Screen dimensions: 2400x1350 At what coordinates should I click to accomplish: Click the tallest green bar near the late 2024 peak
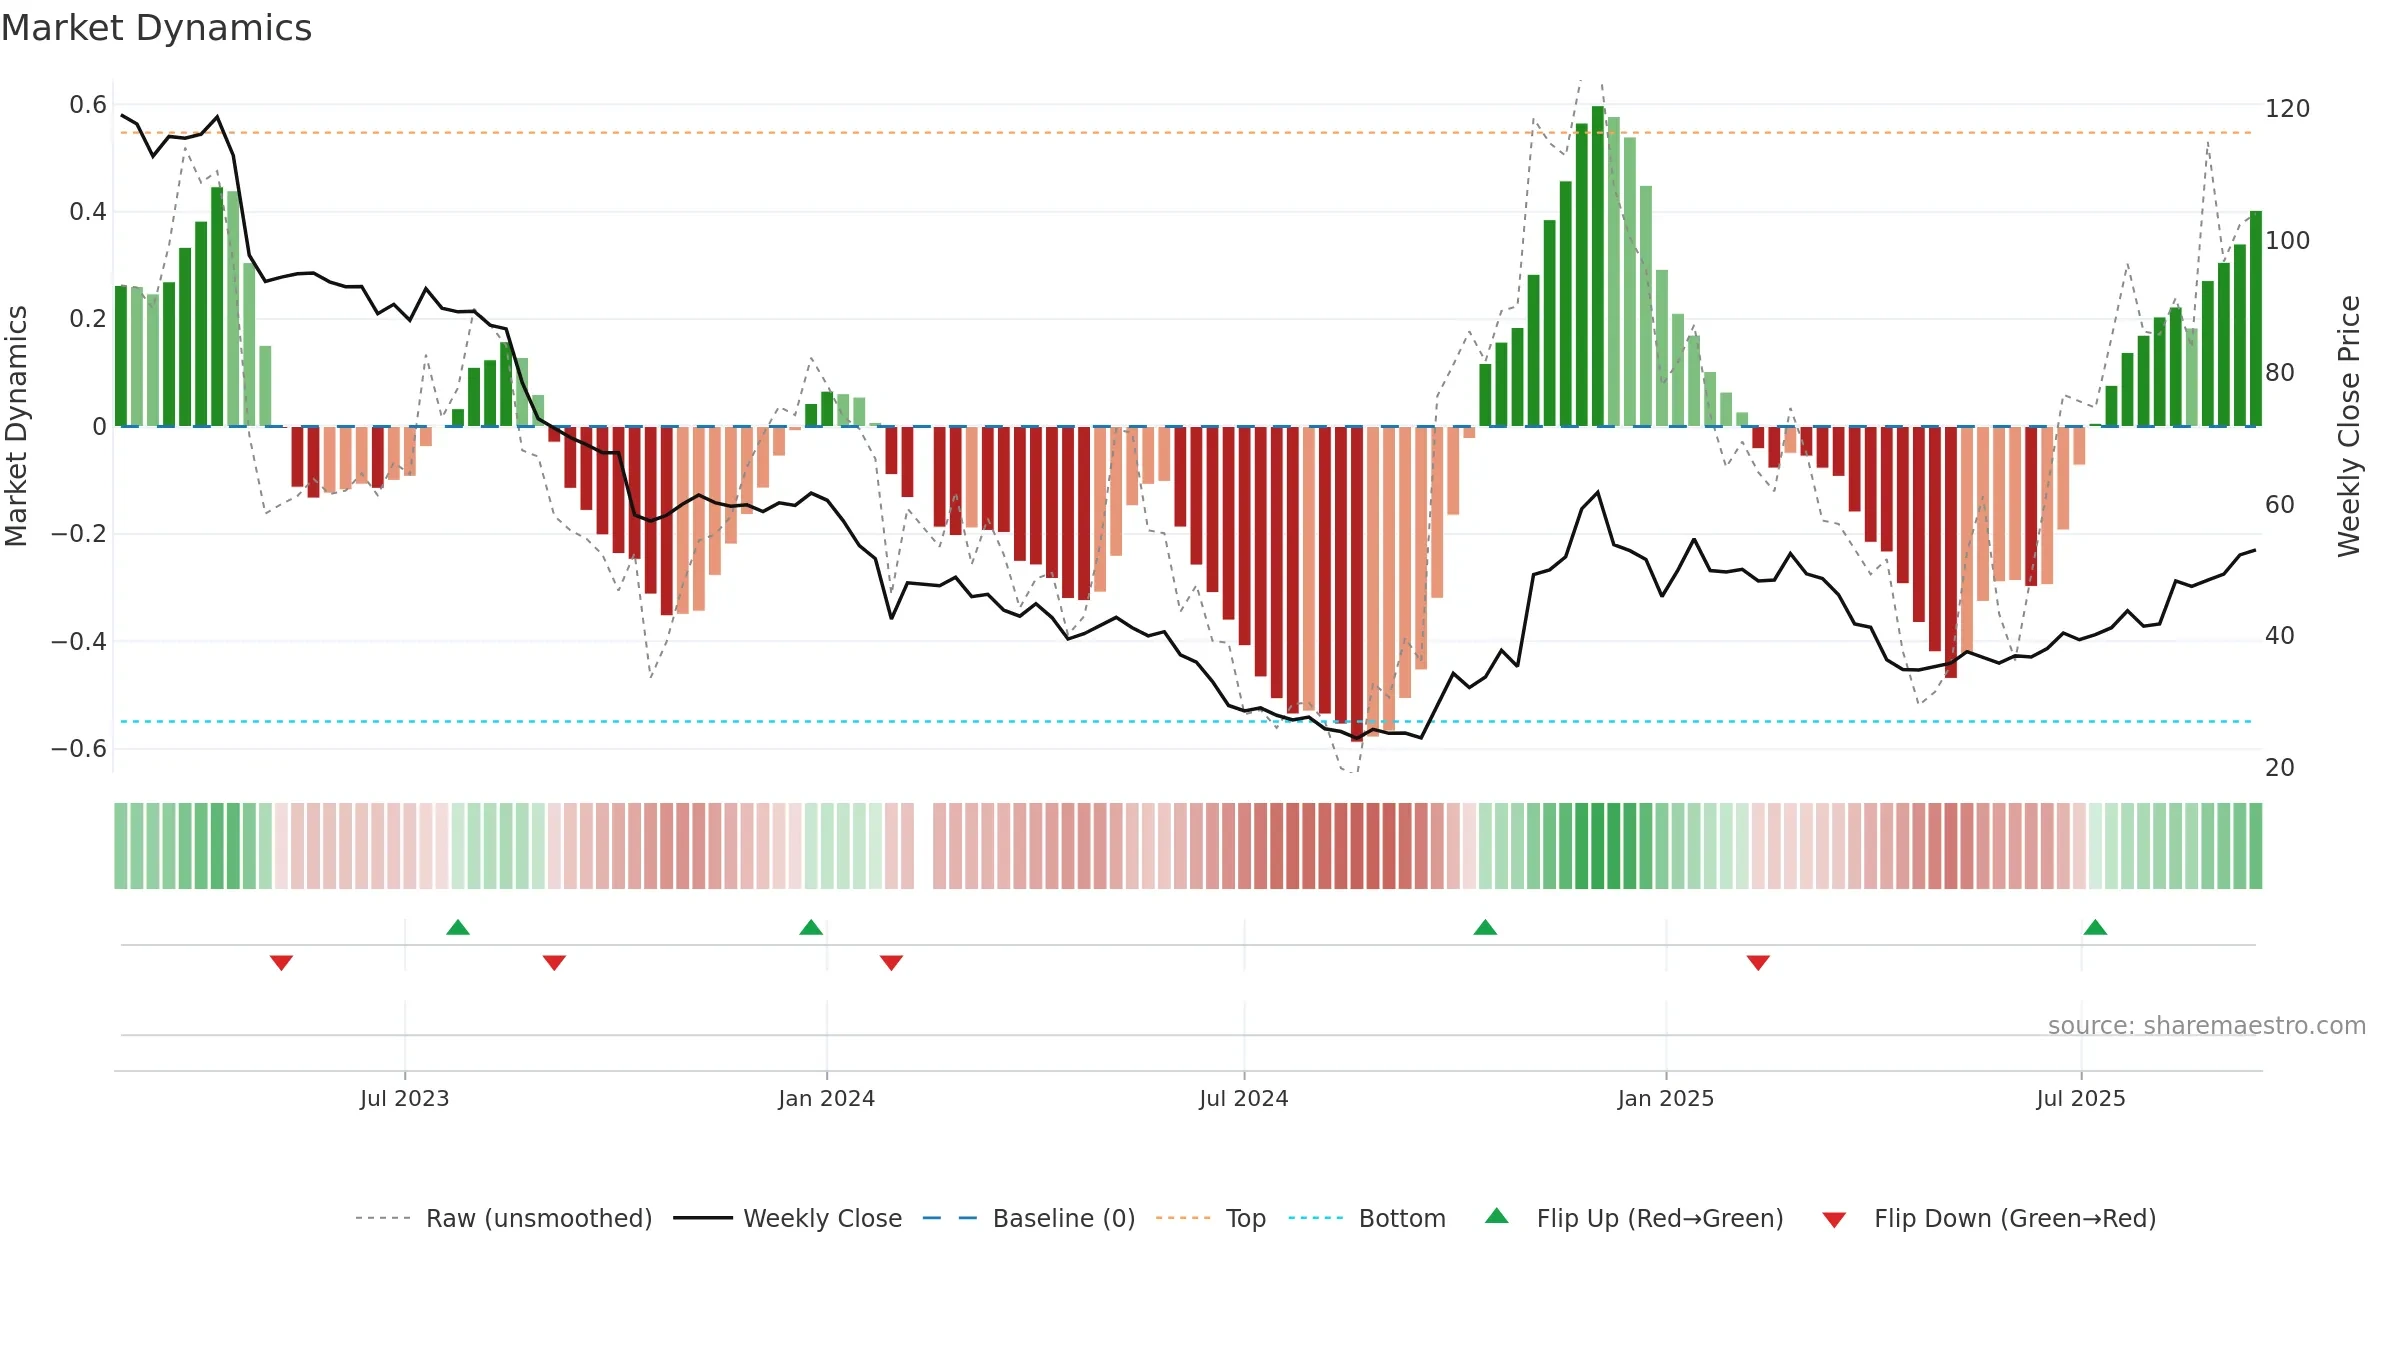[x=1598, y=266]
